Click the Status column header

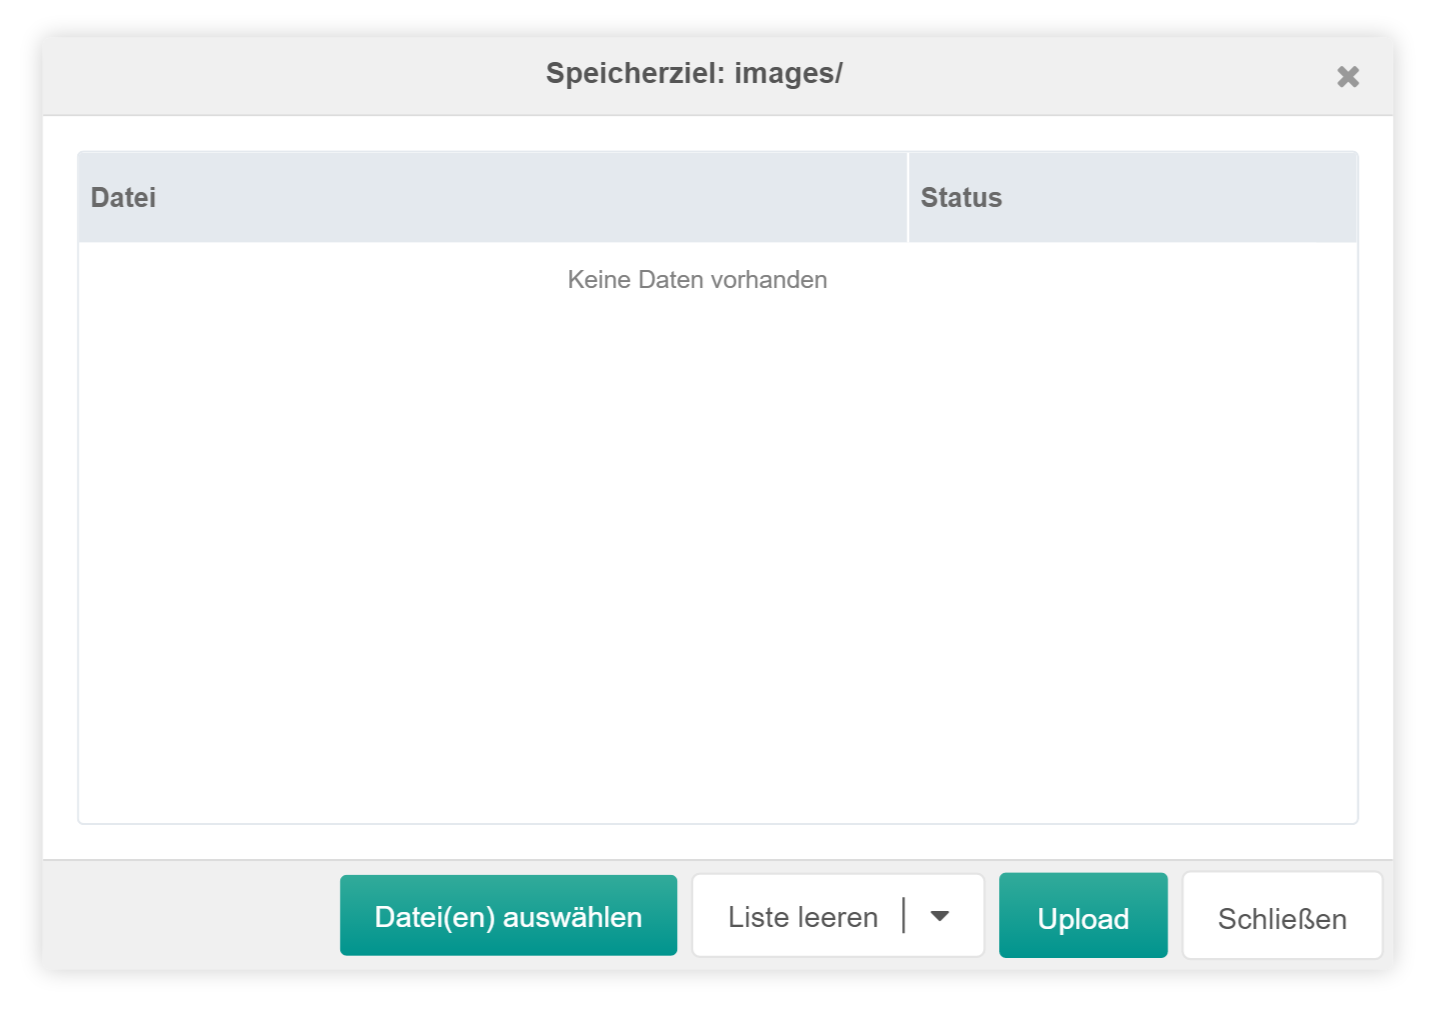click(960, 197)
